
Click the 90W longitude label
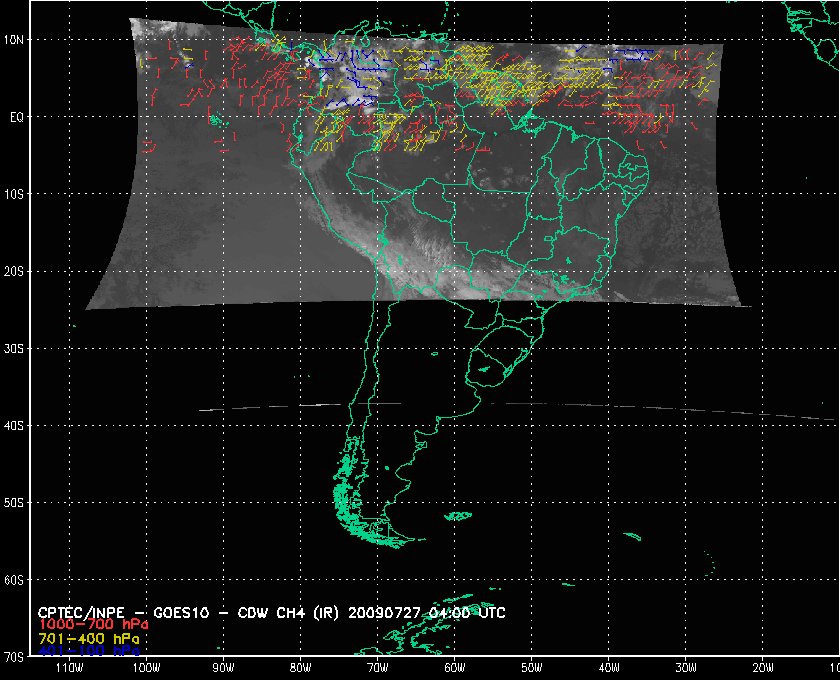[x=223, y=668]
